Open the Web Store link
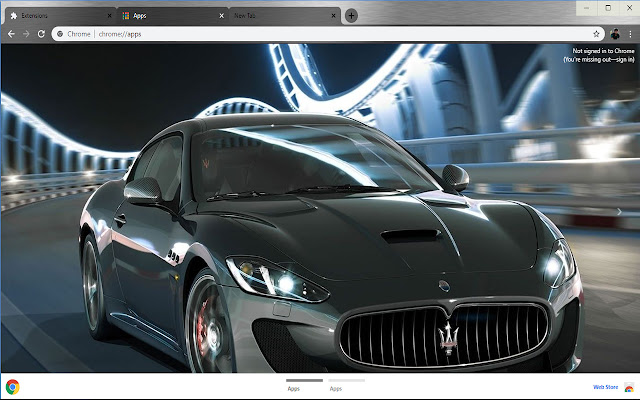Viewport: 640px width, 400px height. point(605,387)
